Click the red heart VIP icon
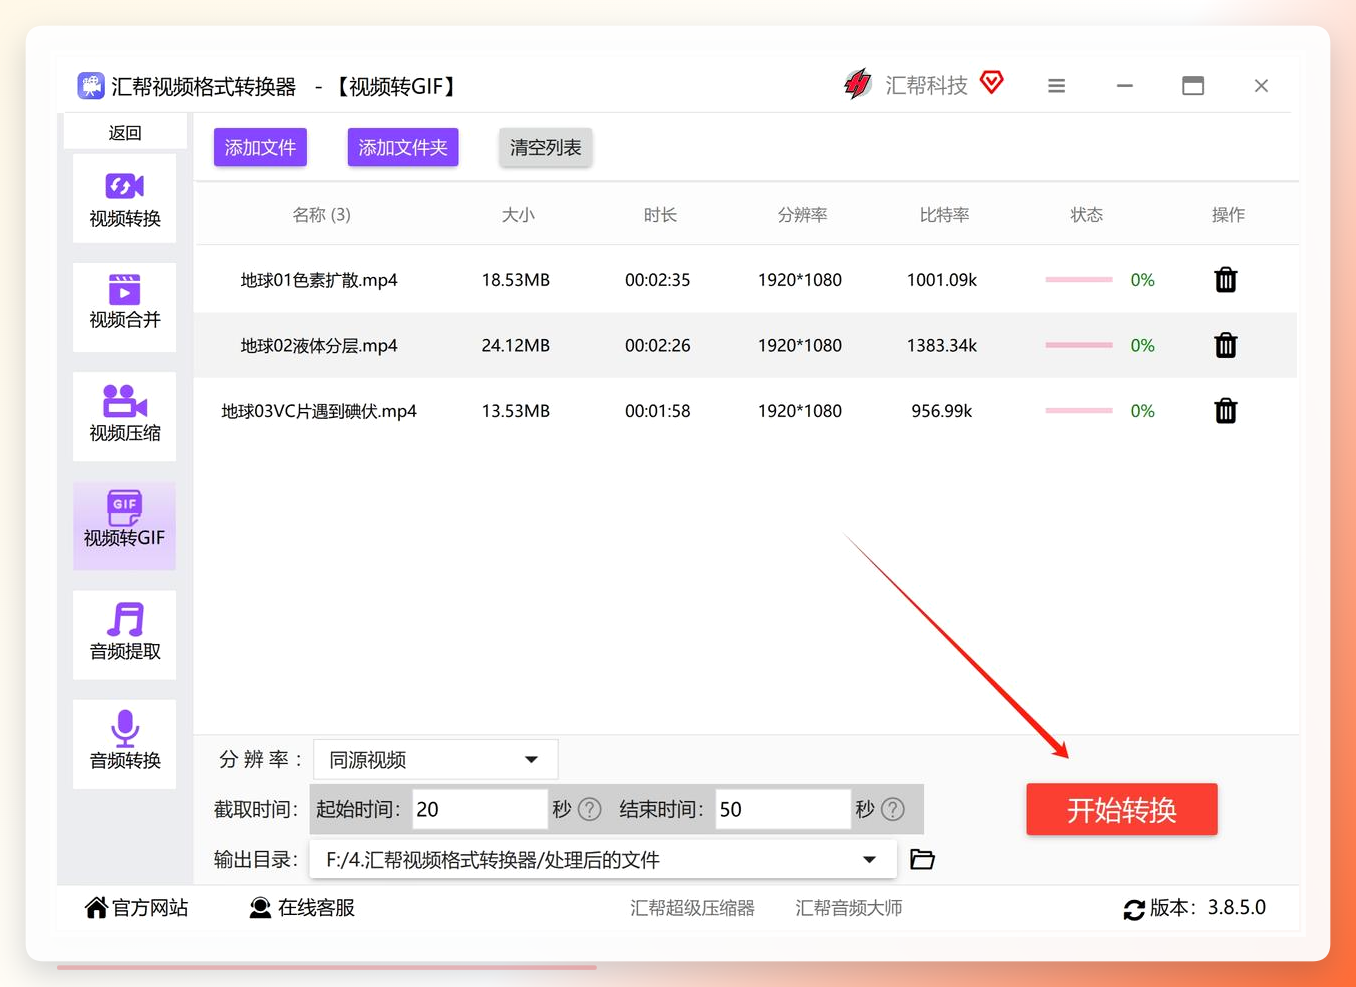The height and width of the screenshot is (987, 1356). tap(991, 82)
